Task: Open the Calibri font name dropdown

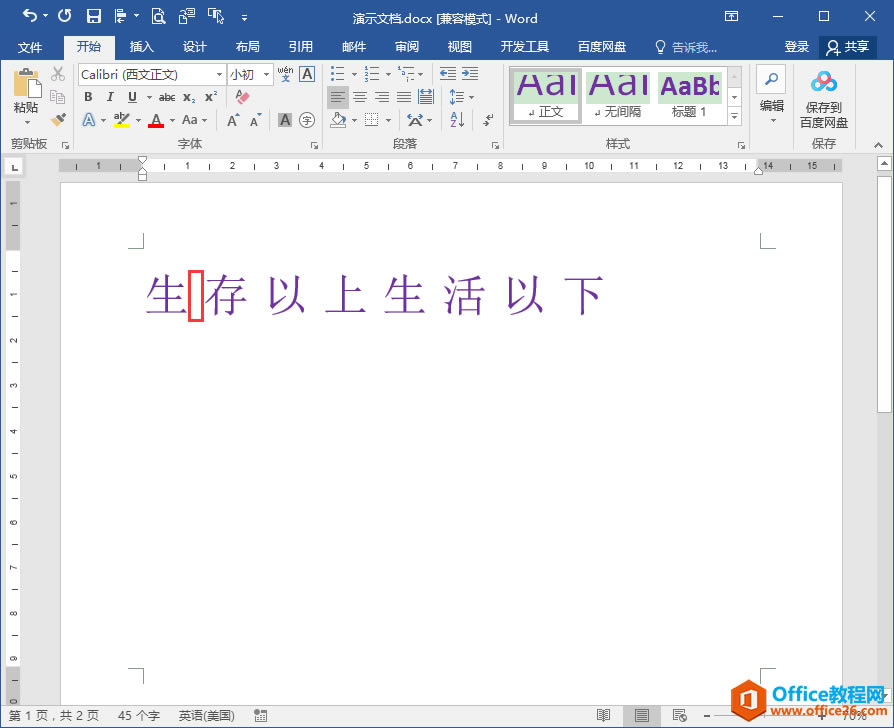Action: tap(220, 75)
